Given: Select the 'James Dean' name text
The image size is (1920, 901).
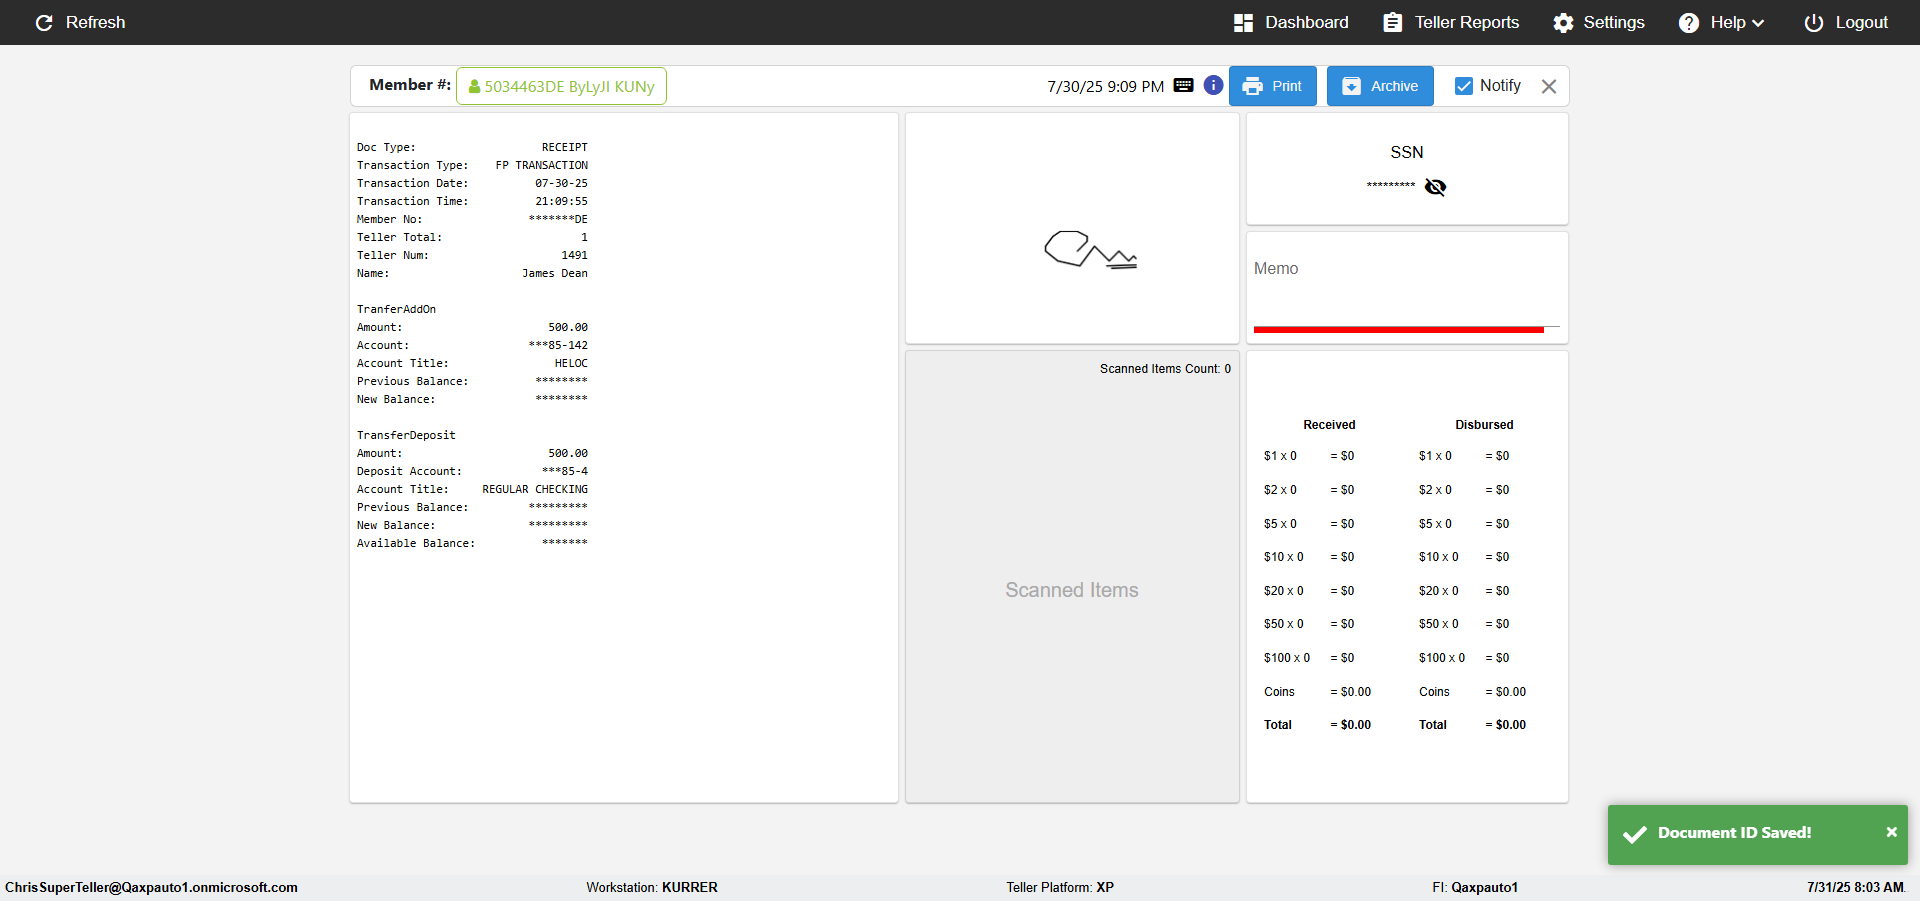Looking at the screenshot, I should point(554,273).
